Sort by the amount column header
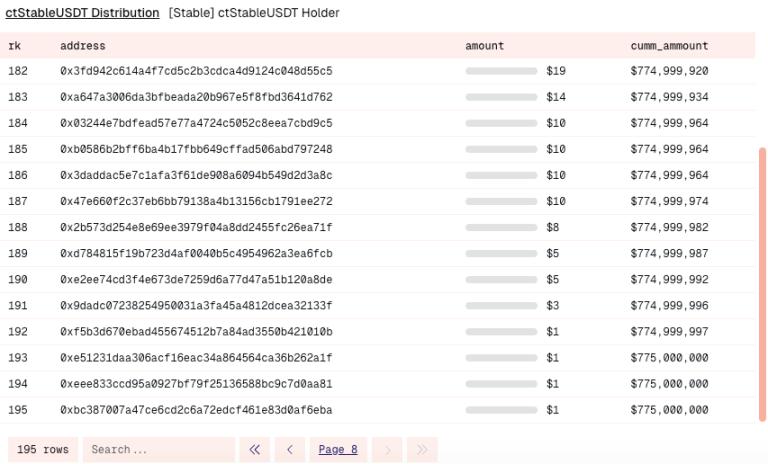 (484, 46)
